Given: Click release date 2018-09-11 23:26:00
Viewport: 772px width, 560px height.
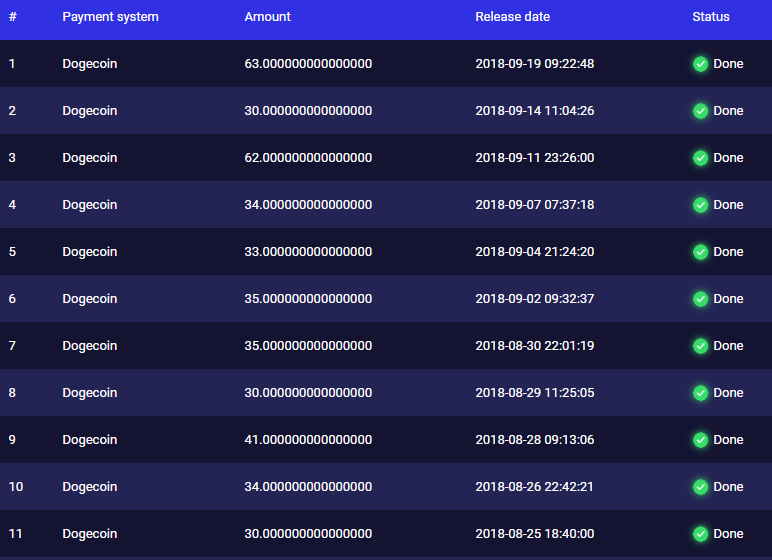Looking at the screenshot, I should (535, 158).
